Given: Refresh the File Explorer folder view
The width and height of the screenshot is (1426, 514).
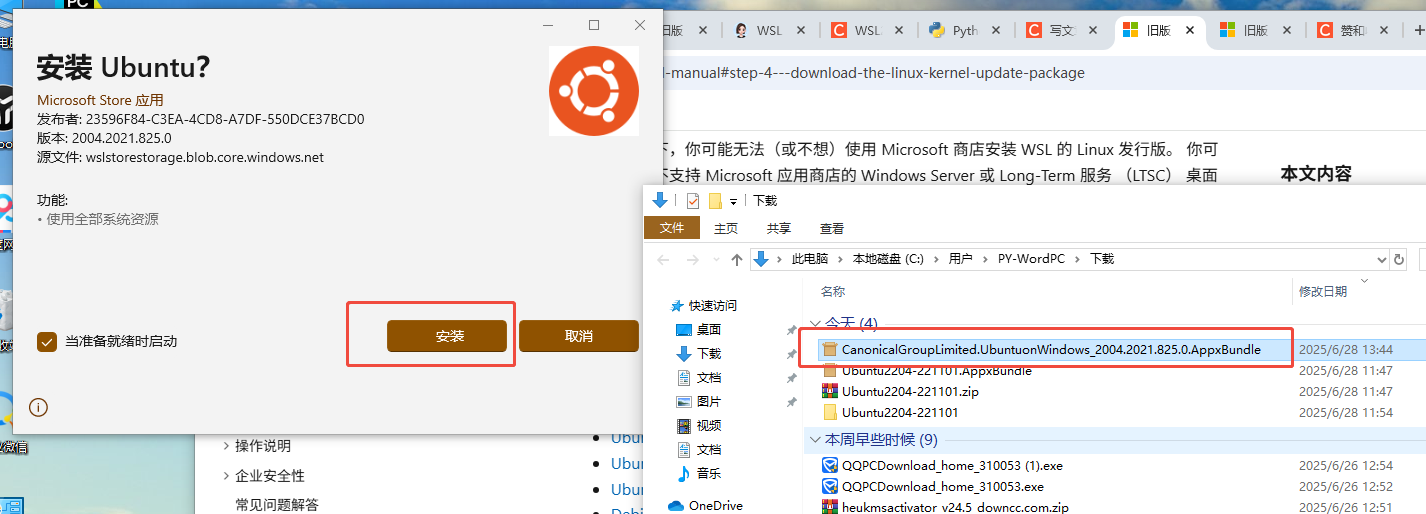Looking at the screenshot, I should 1398,259.
